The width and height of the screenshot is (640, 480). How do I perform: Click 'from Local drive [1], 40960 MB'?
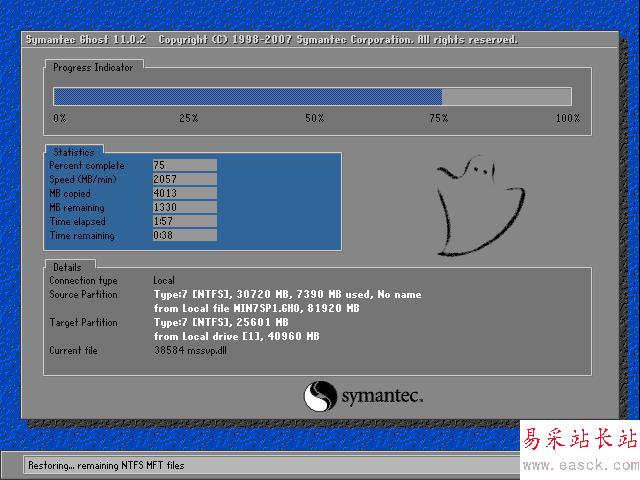[x=236, y=336]
